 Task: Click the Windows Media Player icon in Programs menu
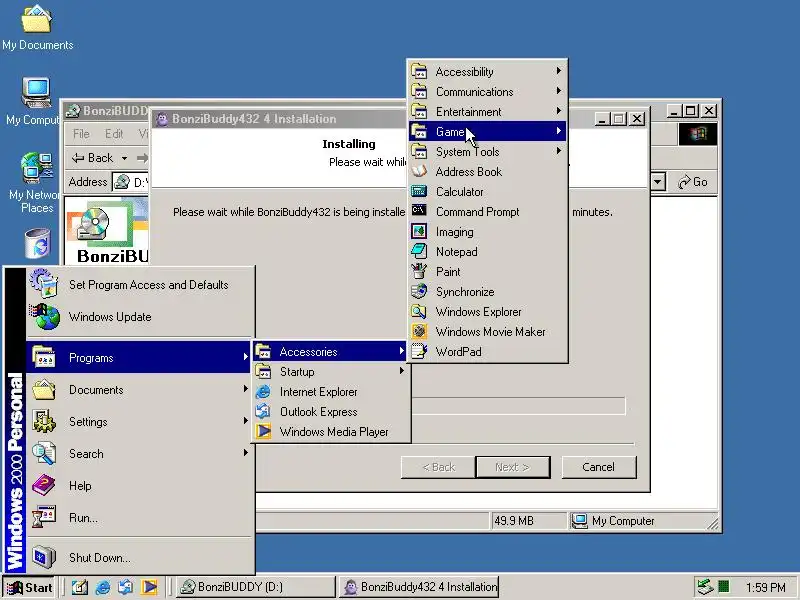[263, 431]
